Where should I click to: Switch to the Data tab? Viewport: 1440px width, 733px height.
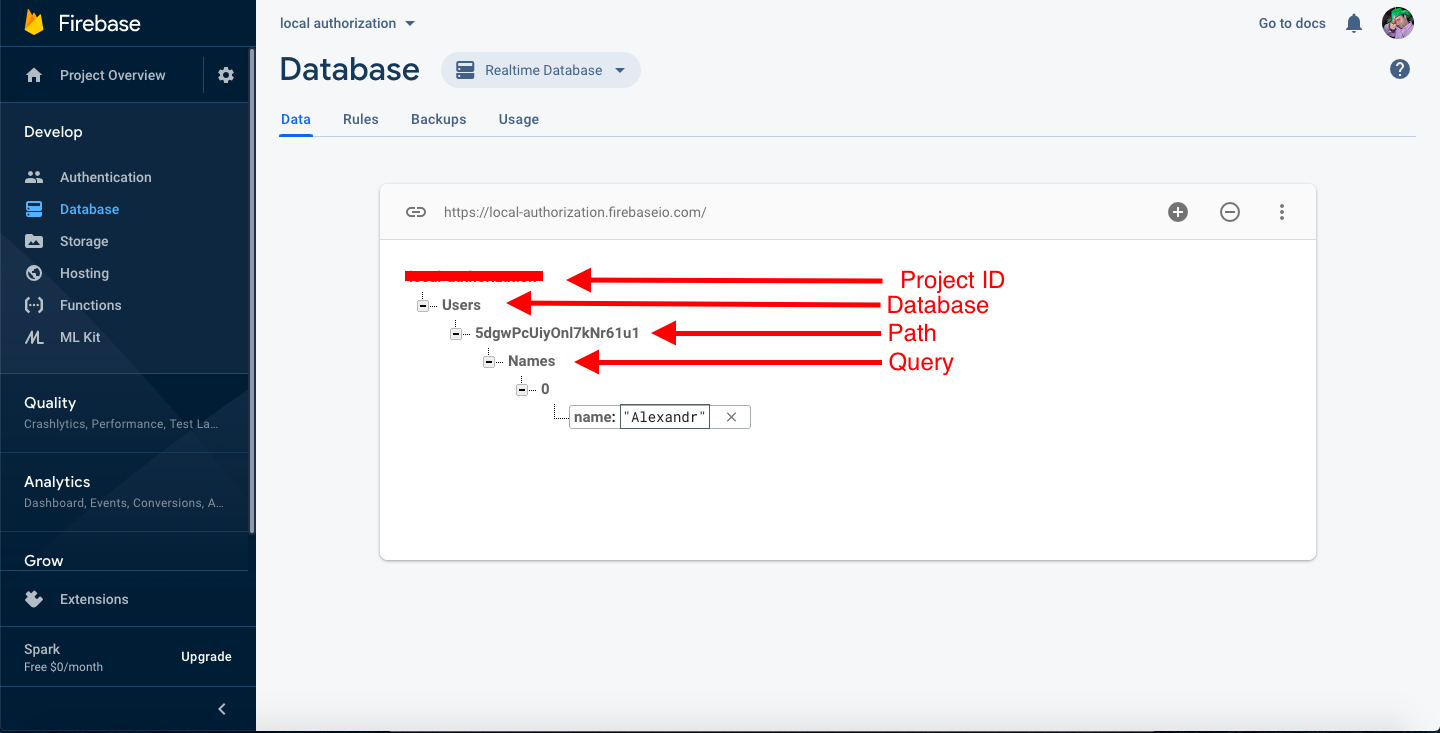point(296,119)
